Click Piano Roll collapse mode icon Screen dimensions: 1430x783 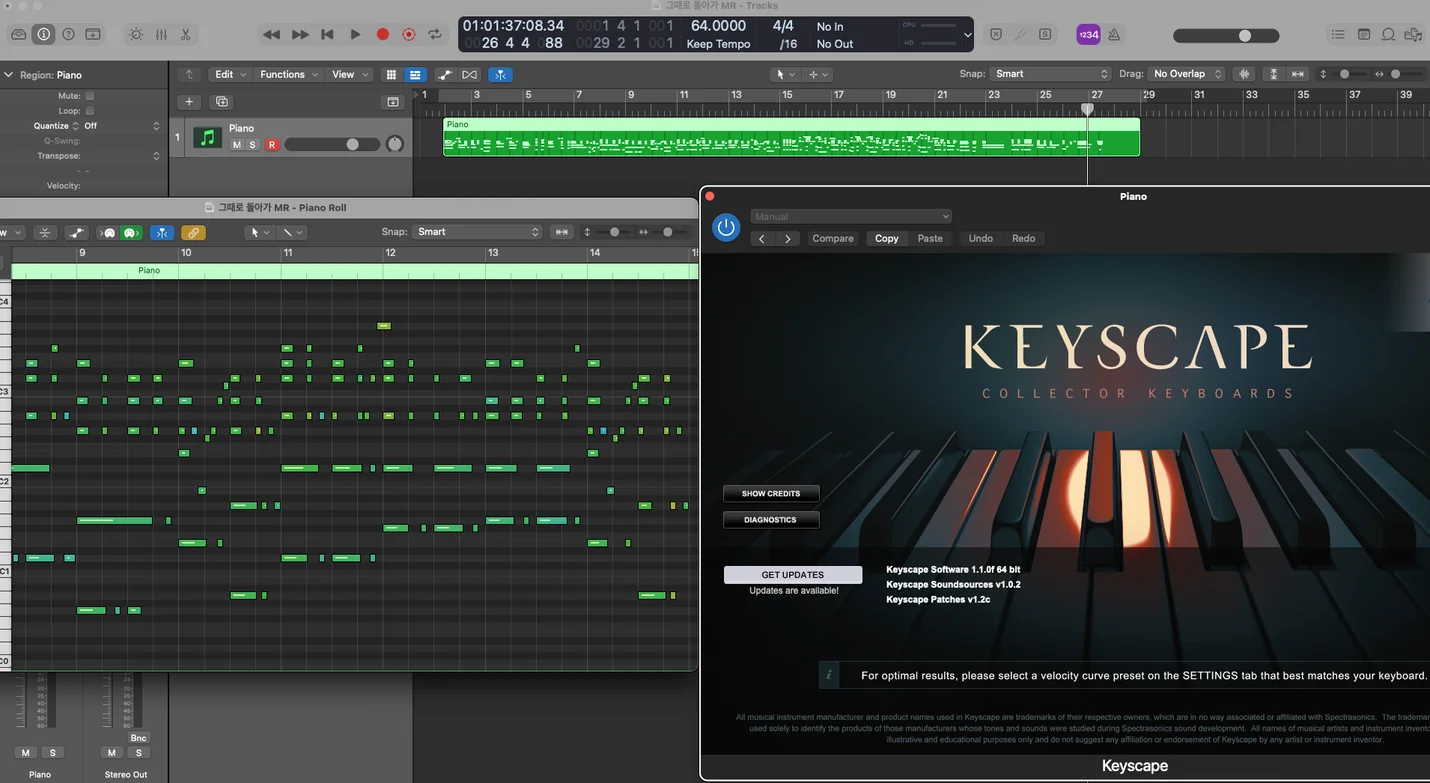(45, 232)
